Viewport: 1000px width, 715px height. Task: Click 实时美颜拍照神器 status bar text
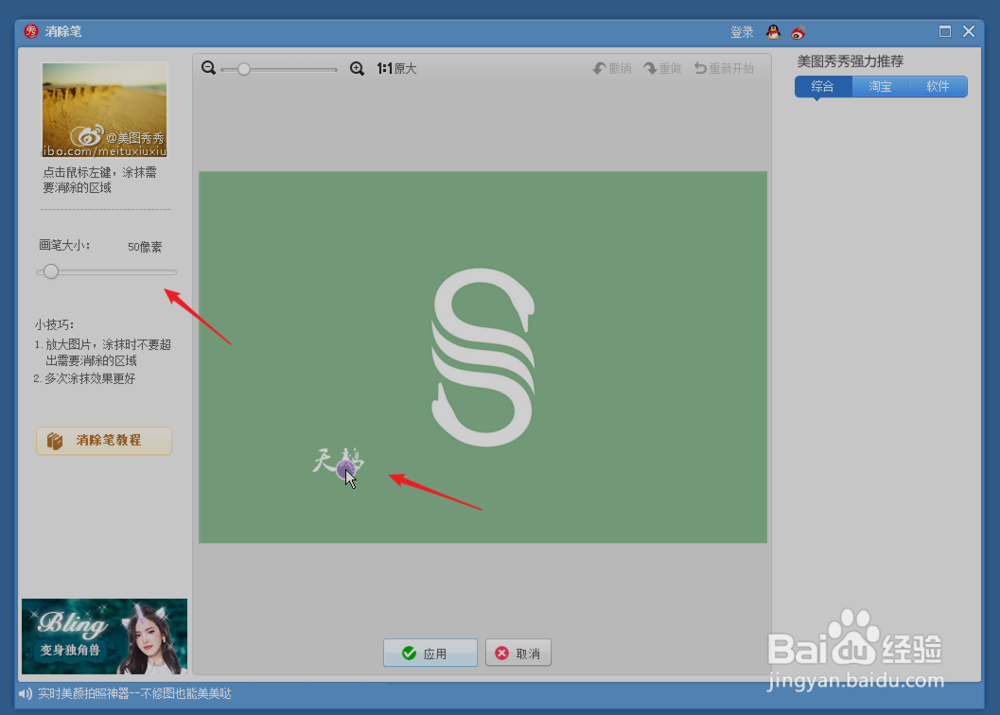tap(135, 693)
